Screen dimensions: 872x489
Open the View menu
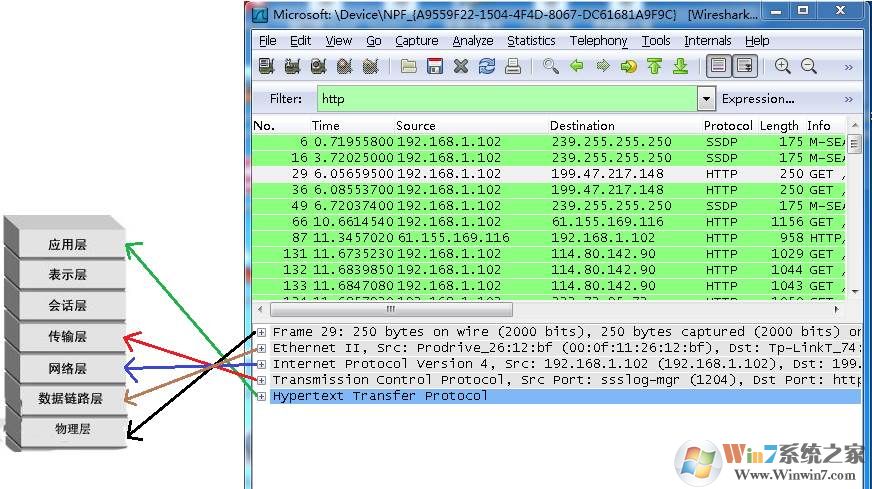tap(339, 41)
